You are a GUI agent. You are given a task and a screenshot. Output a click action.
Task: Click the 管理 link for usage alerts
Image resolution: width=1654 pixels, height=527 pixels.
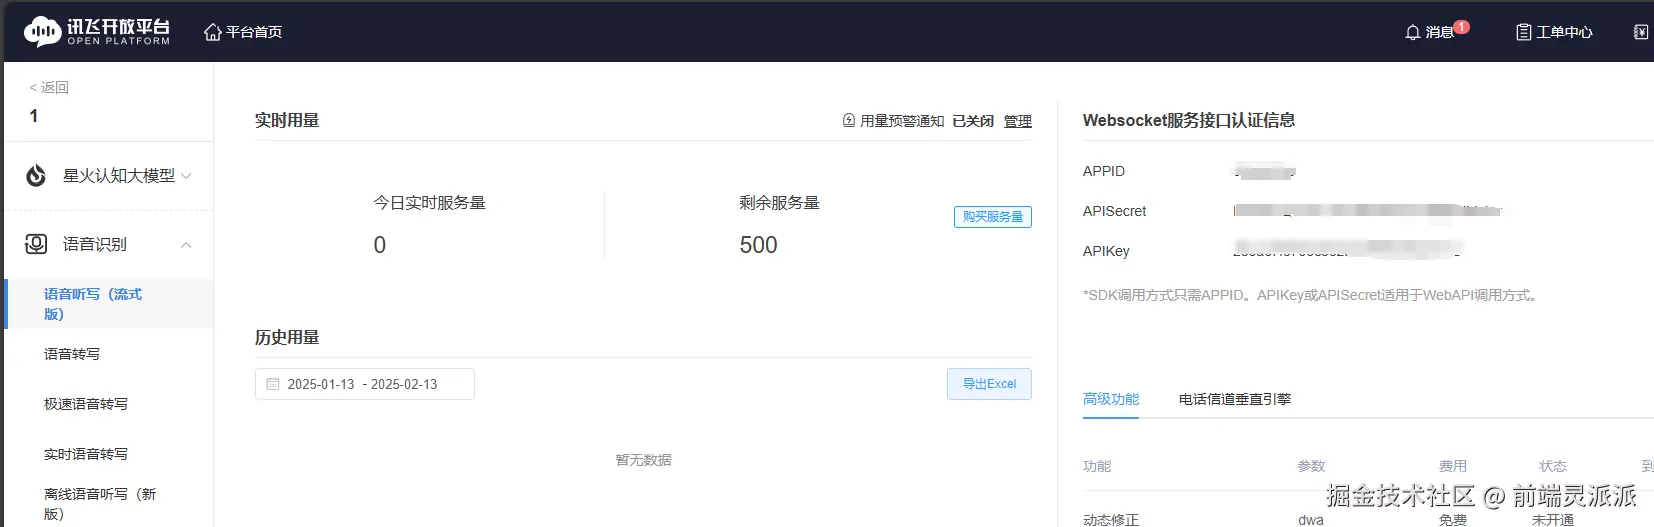[x=1018, y=121]
